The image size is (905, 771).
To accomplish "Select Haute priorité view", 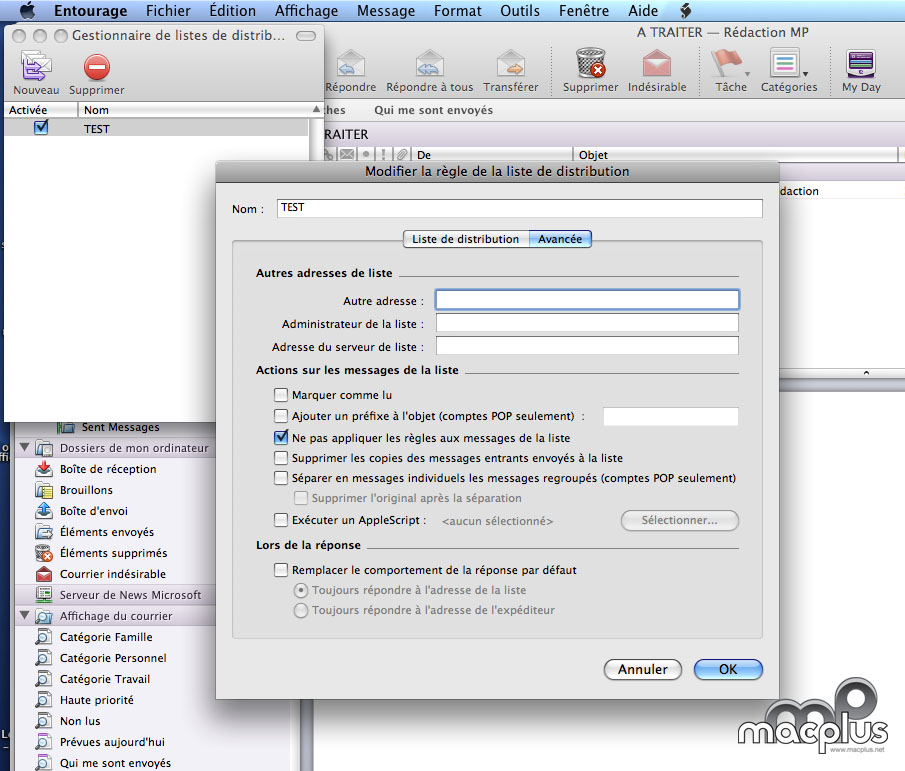I will tap(97, 700).
